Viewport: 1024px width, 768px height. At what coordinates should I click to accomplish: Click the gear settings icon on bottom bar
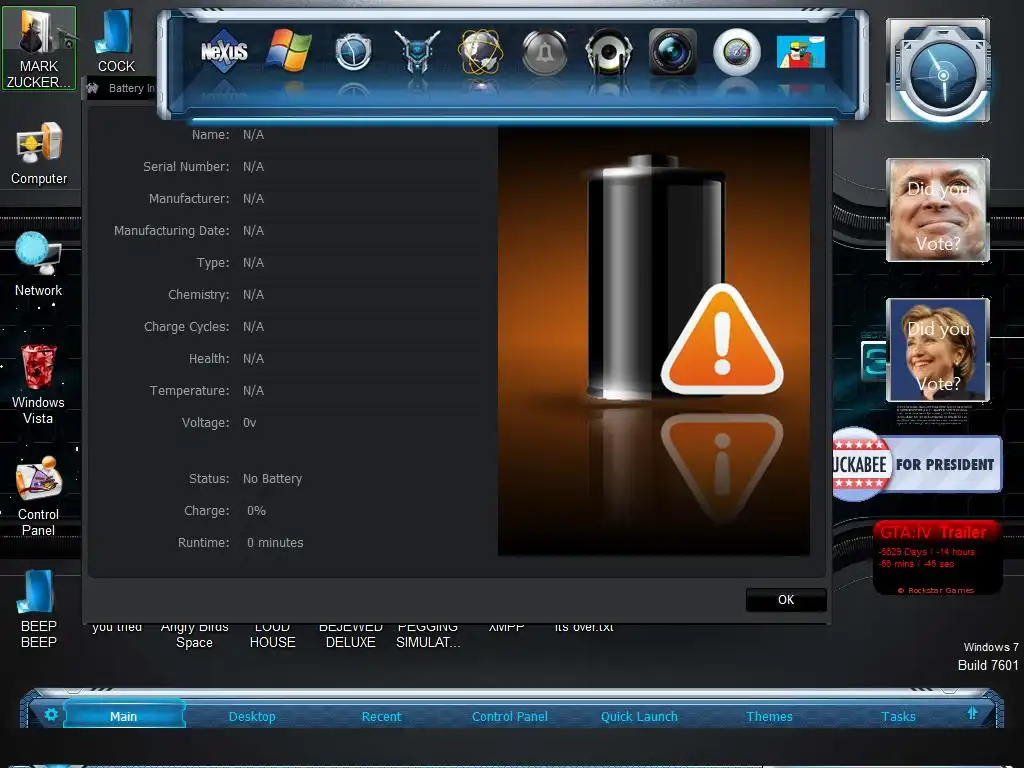coord(52,714)
